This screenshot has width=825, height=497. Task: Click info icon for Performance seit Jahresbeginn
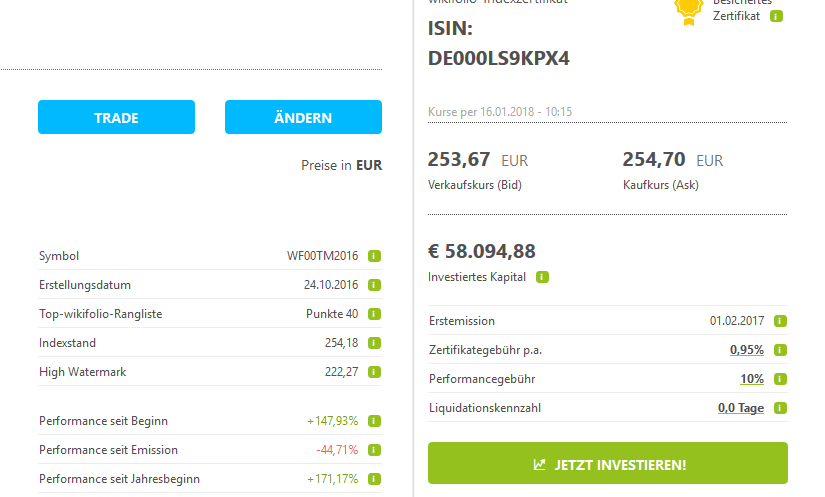[x=374, y=479]
